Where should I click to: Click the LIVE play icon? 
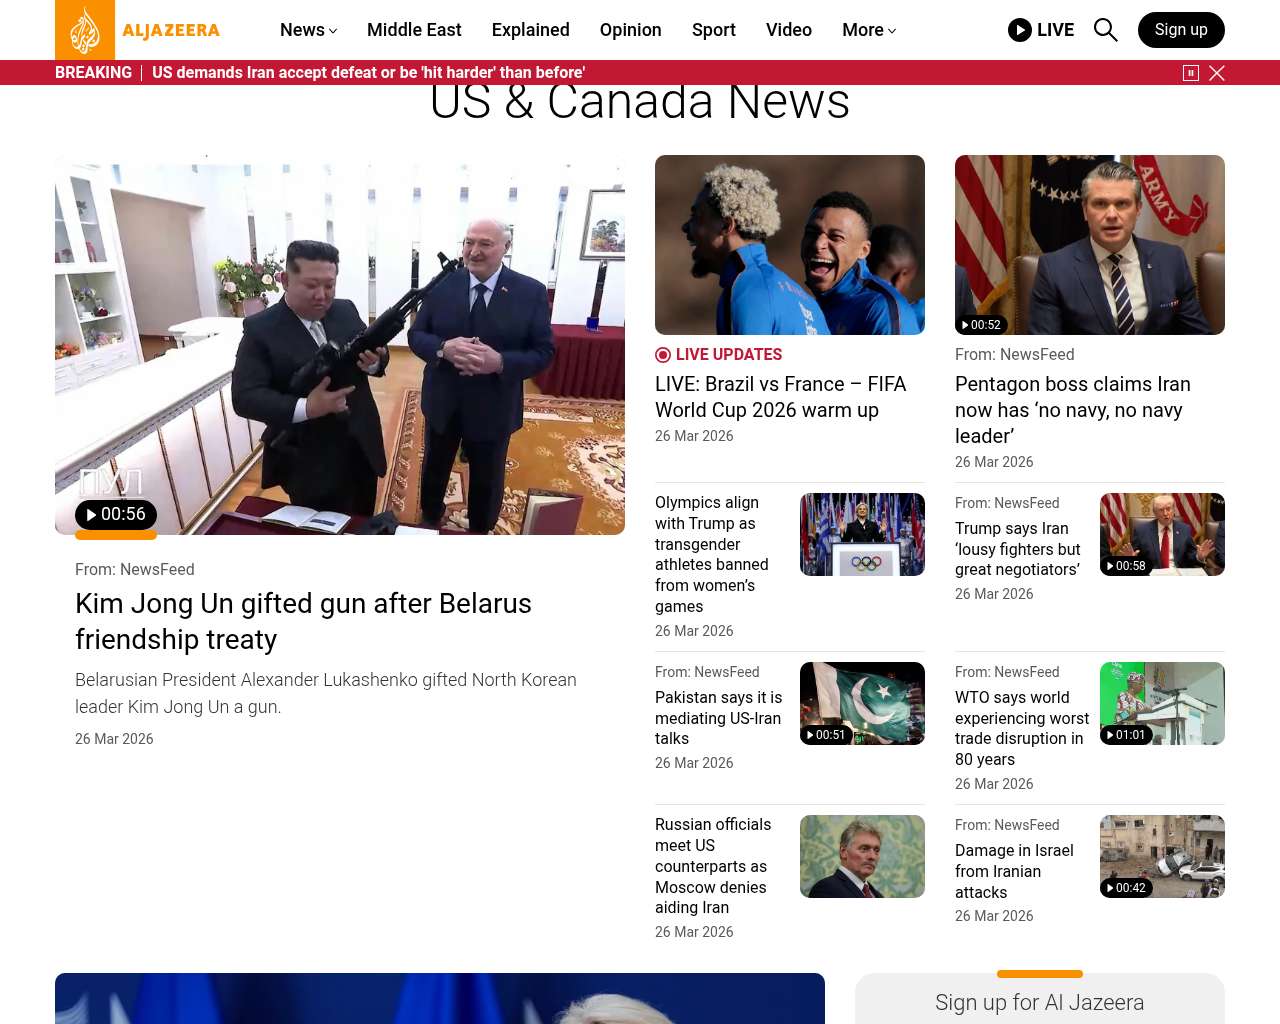[1020, 30]
